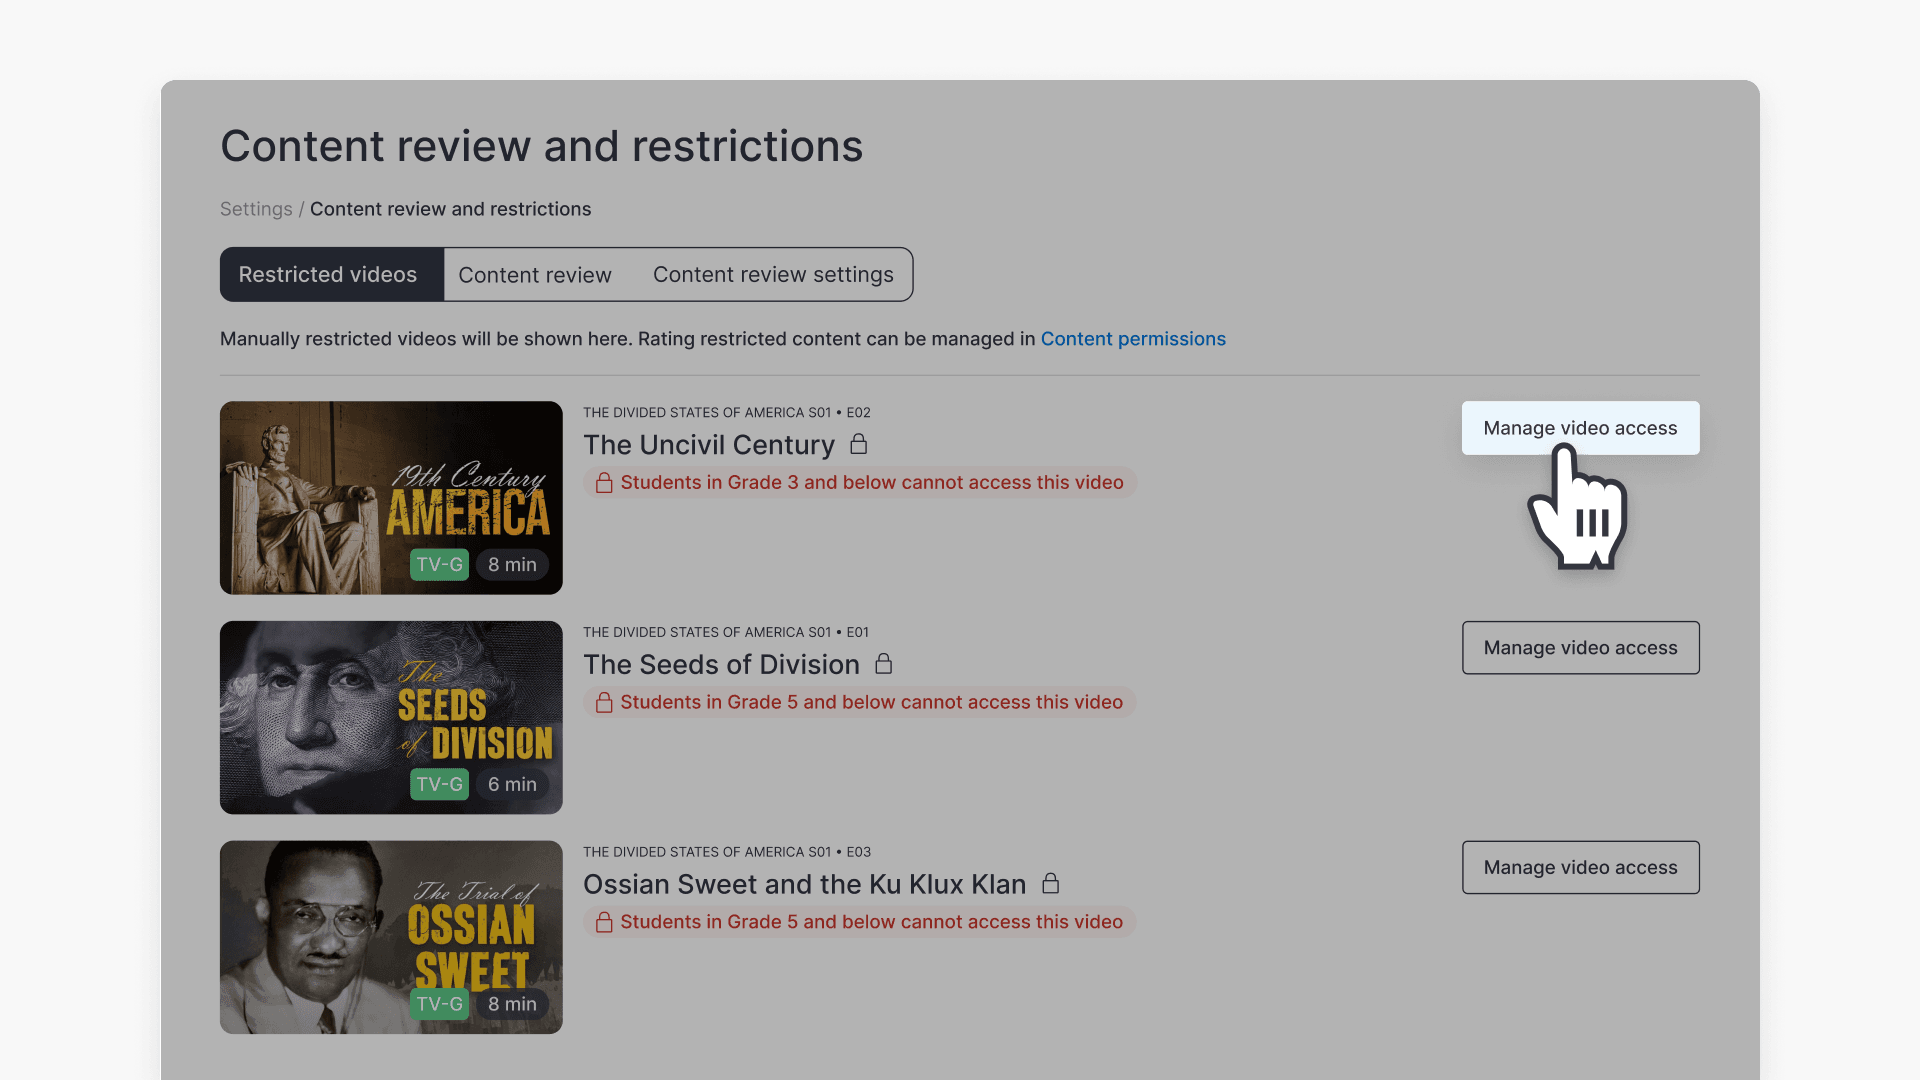
Task: Click Manage video access for The Seeds of Division
Action: [x=1580, y=647]
